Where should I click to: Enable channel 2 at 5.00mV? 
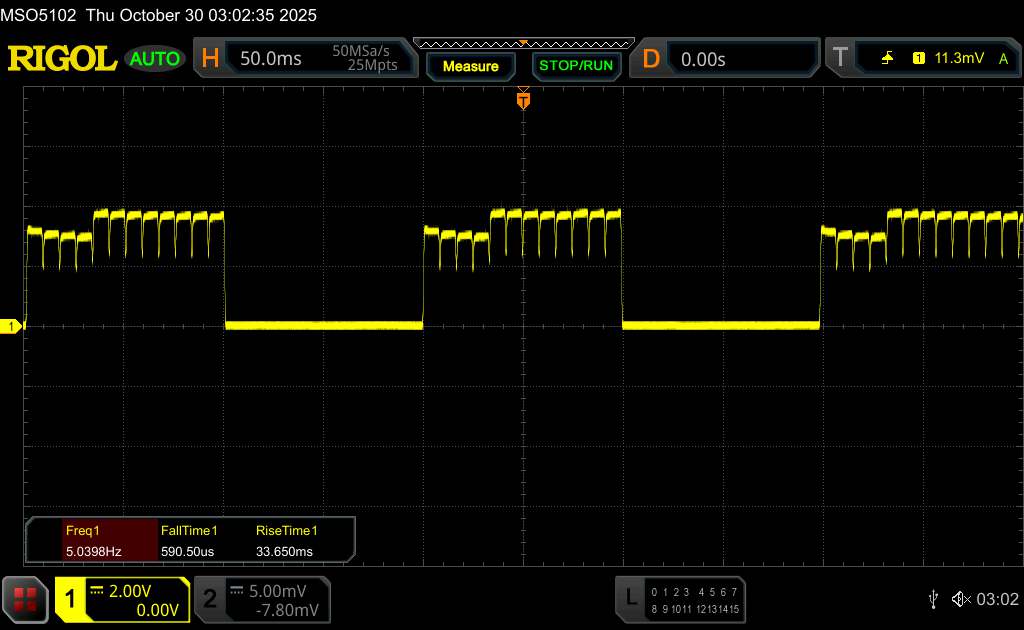tap(210, 599)
